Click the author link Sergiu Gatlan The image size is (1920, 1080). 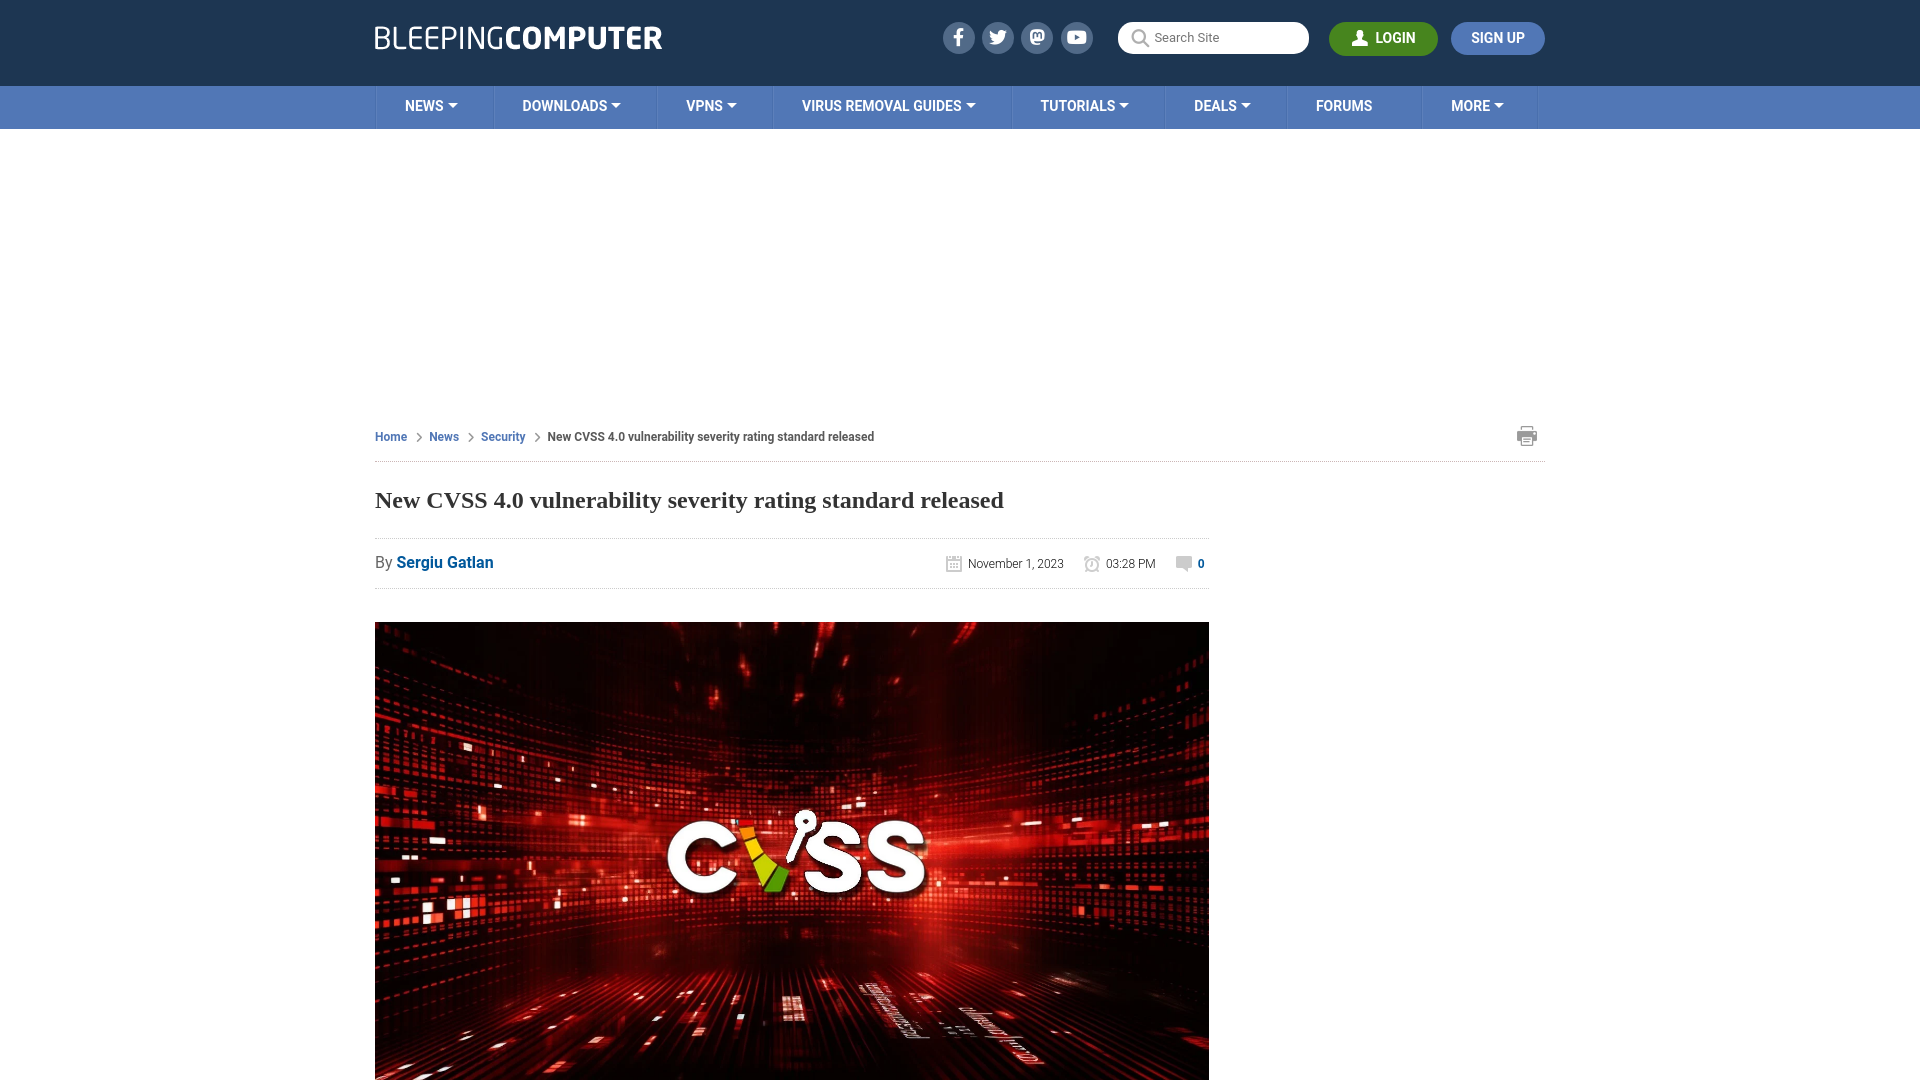pos(444,562)
